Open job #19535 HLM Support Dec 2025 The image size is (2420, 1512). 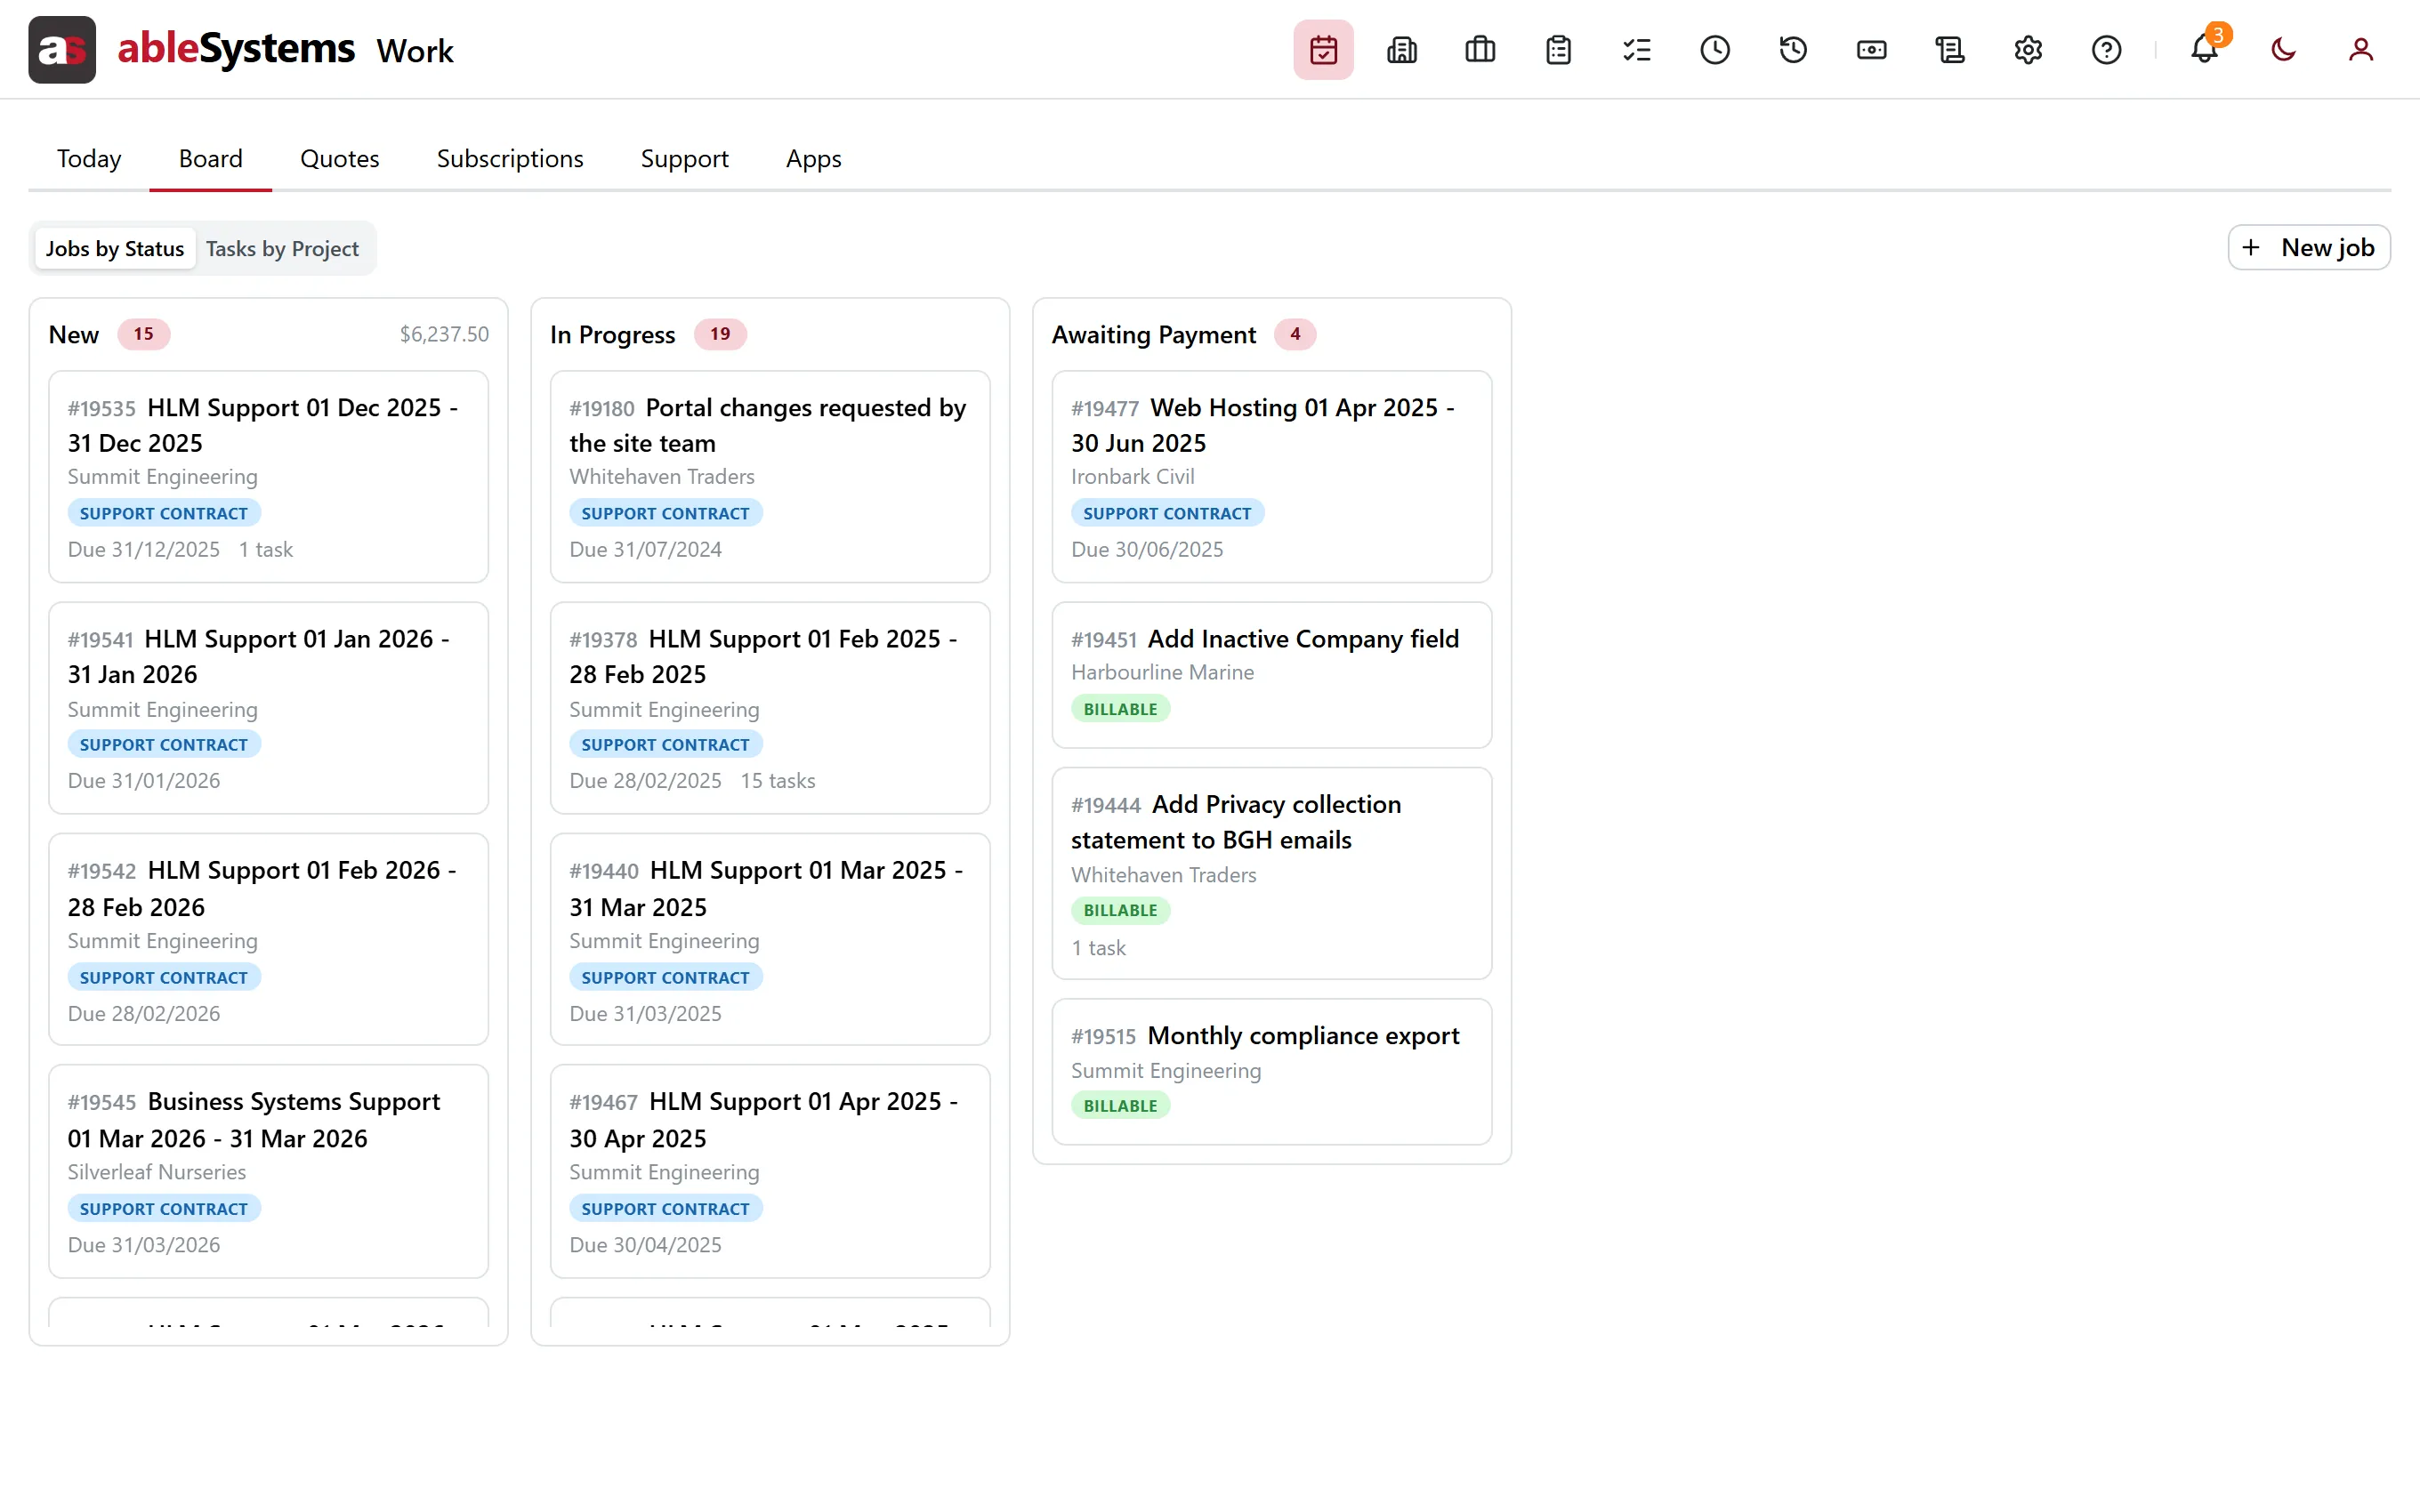pyautogui.click(x=268, y=477)
